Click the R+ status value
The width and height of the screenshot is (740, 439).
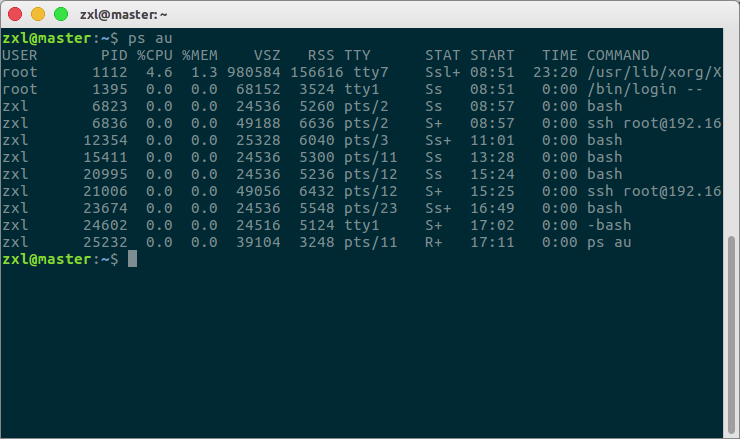pos(434,242)
